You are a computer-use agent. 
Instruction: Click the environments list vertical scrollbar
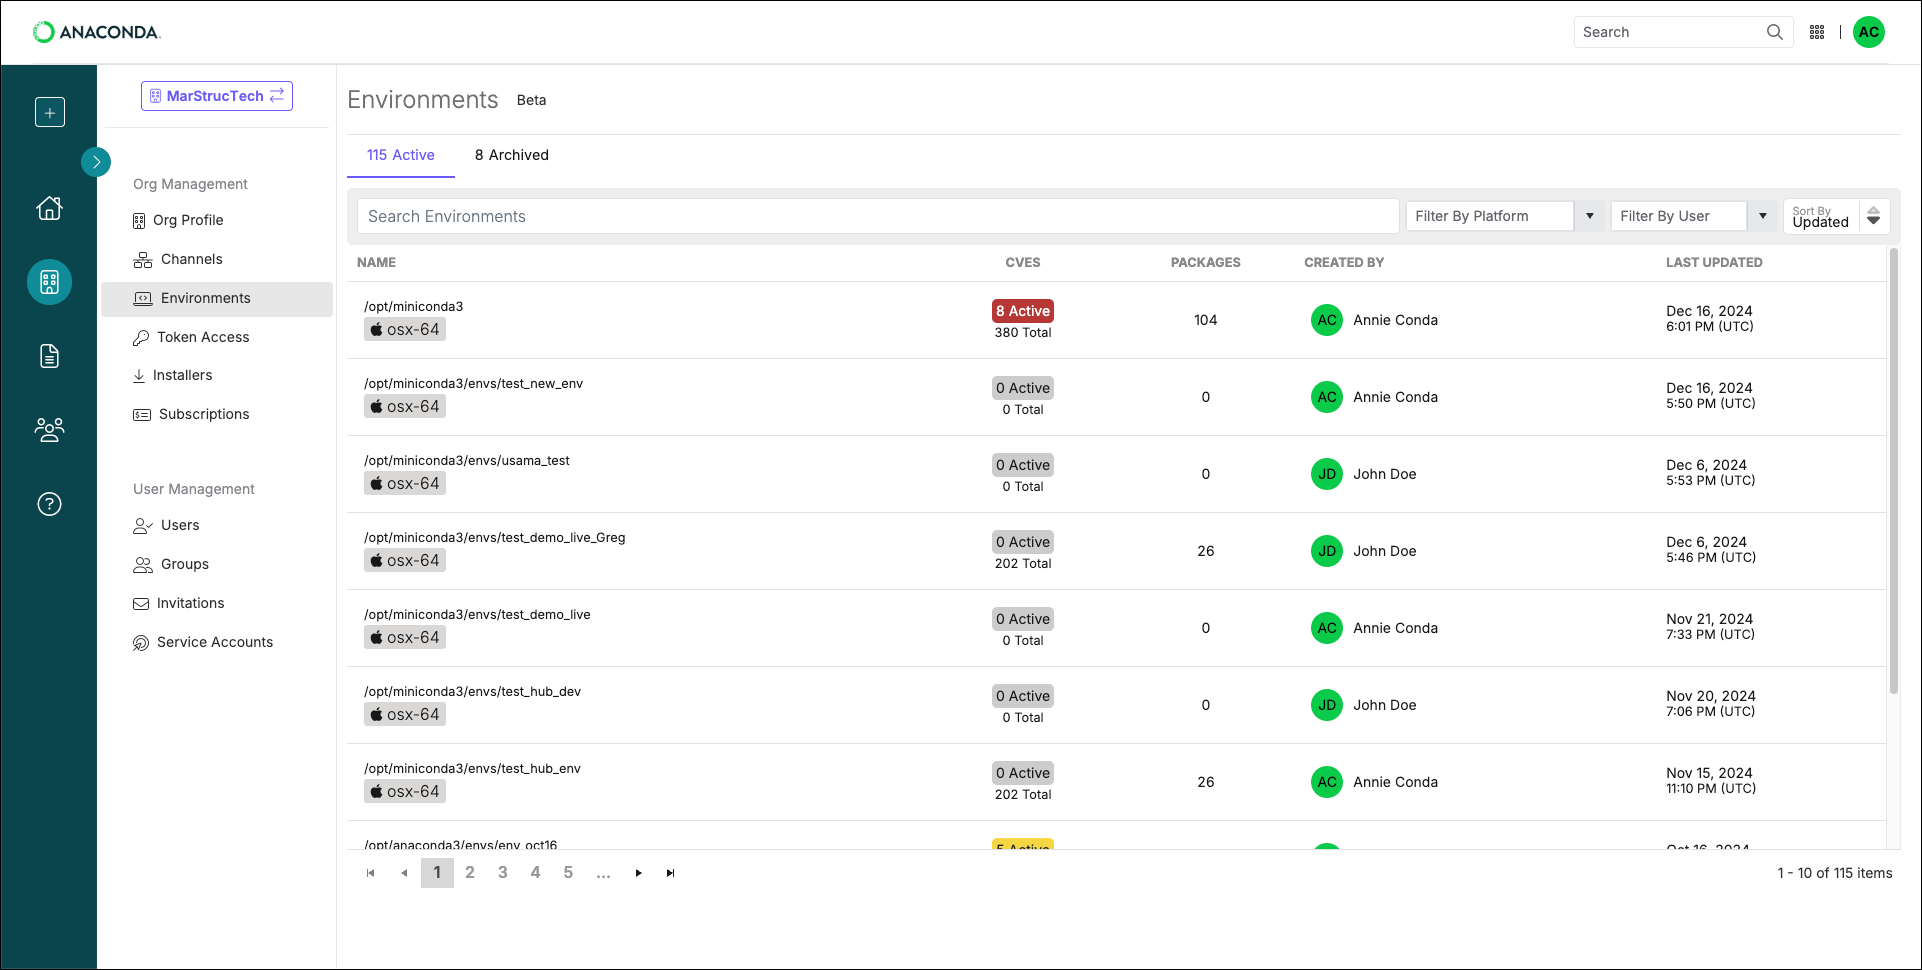(1893, 470)
